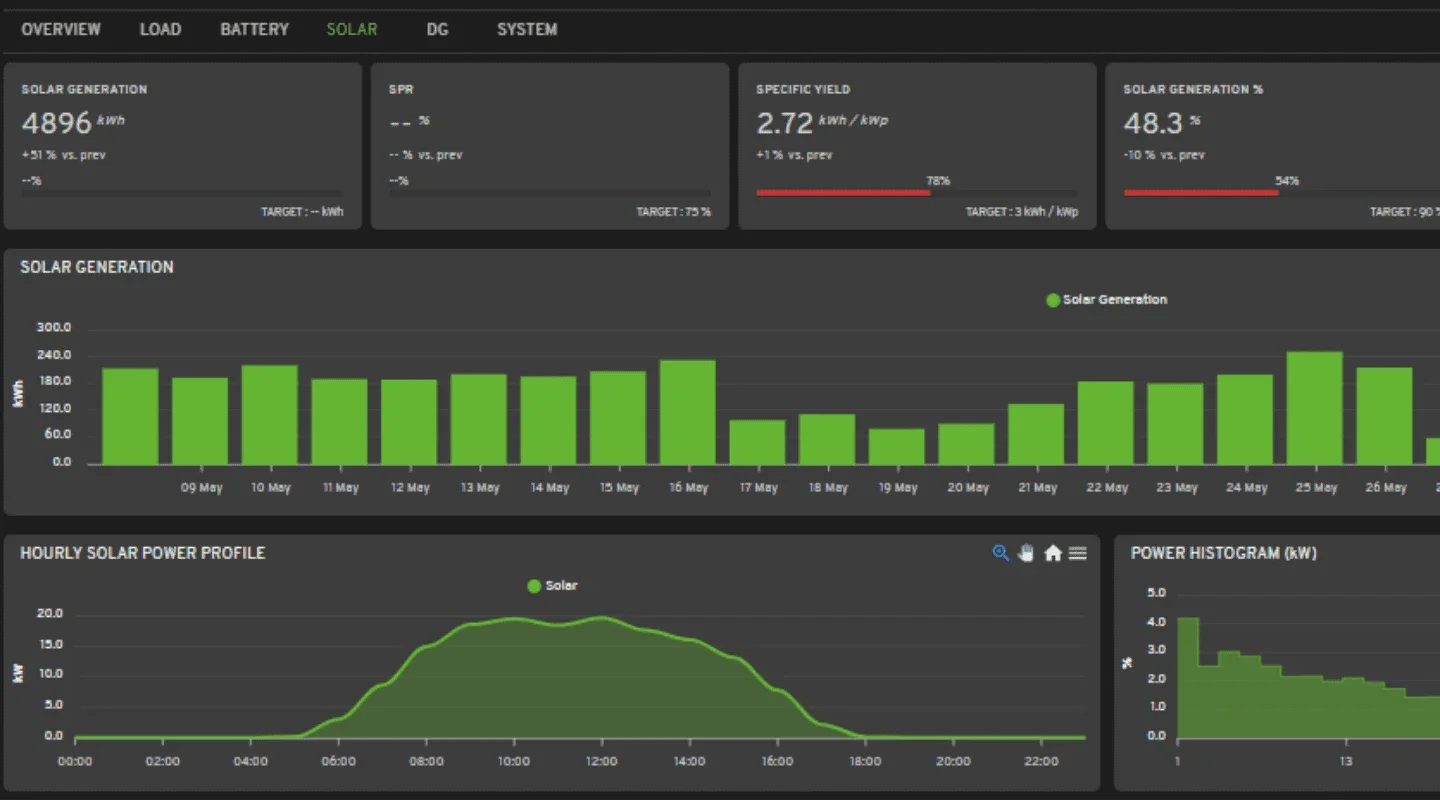The height and width of the screenshot is (800, 1440).
Task: Switch to the System tab
Action: [x=527, y=29]
